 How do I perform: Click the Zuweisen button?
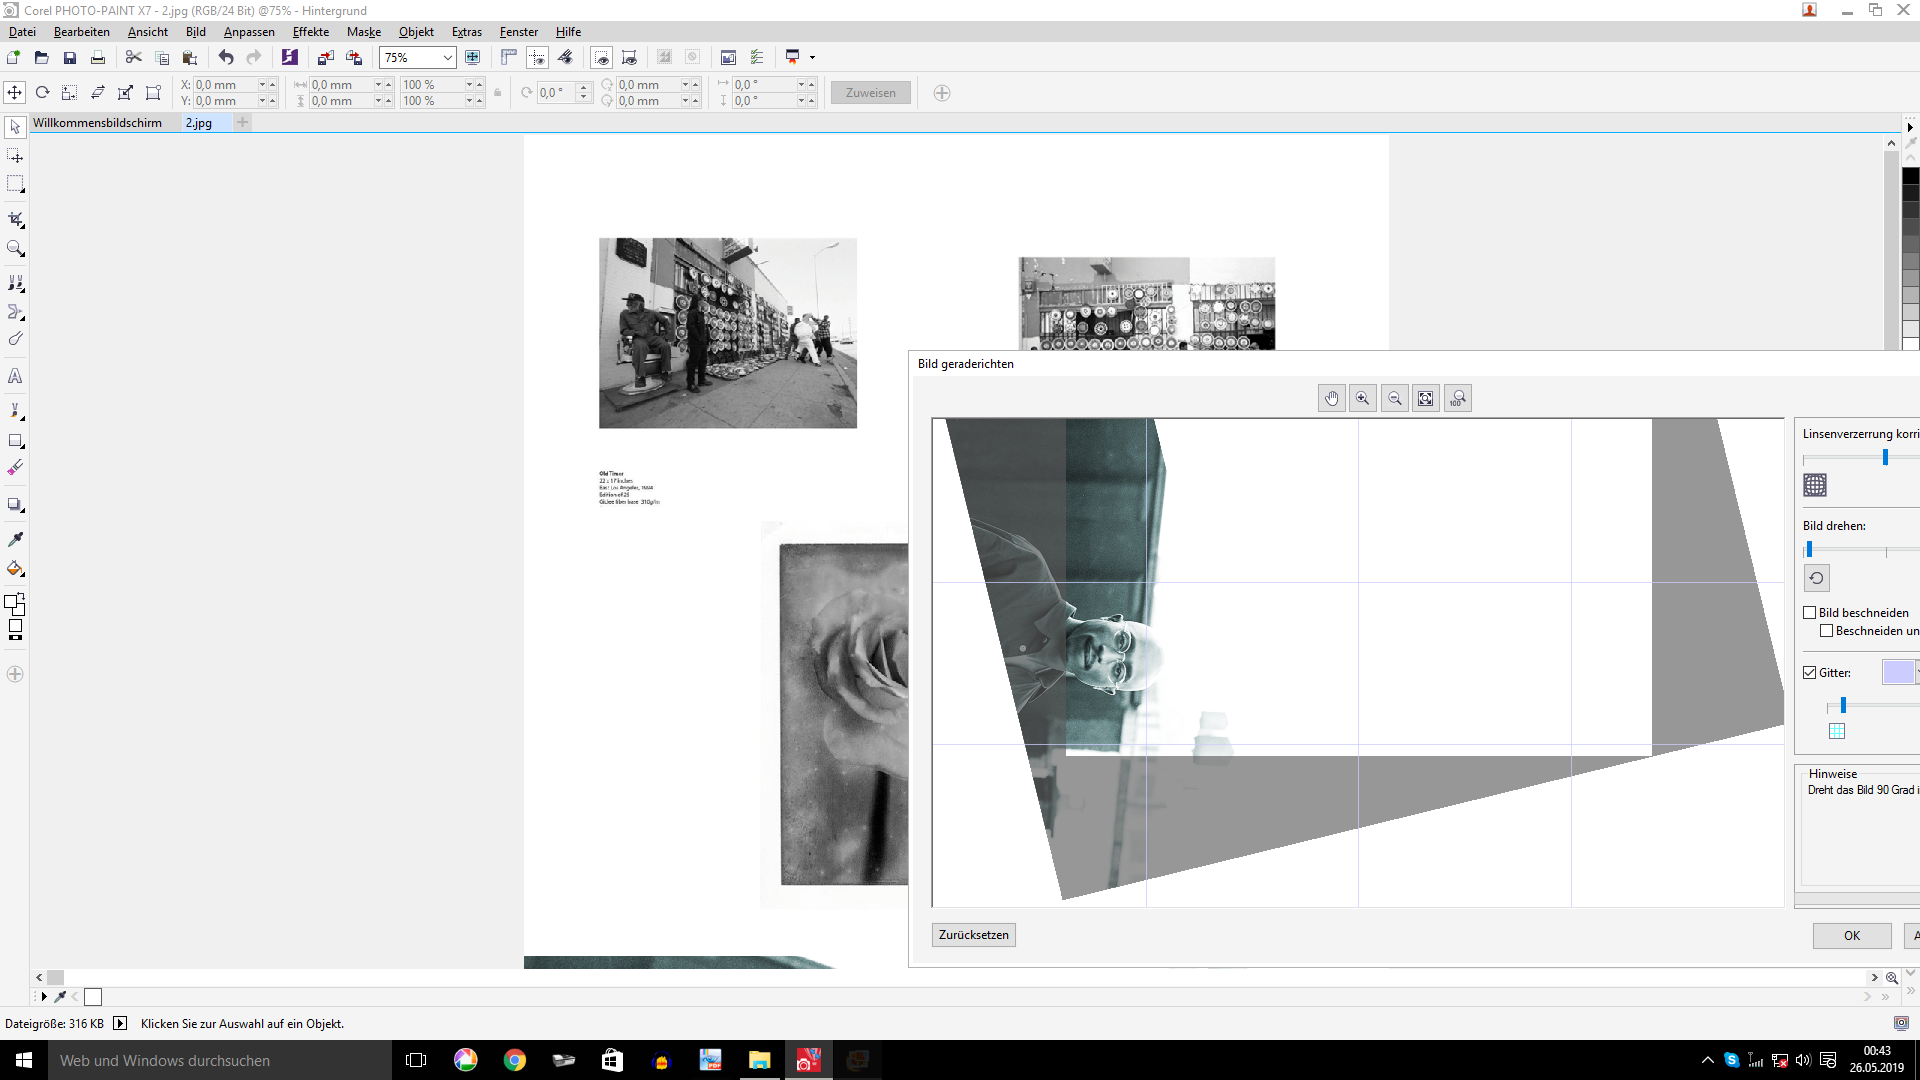coord(871,93)
